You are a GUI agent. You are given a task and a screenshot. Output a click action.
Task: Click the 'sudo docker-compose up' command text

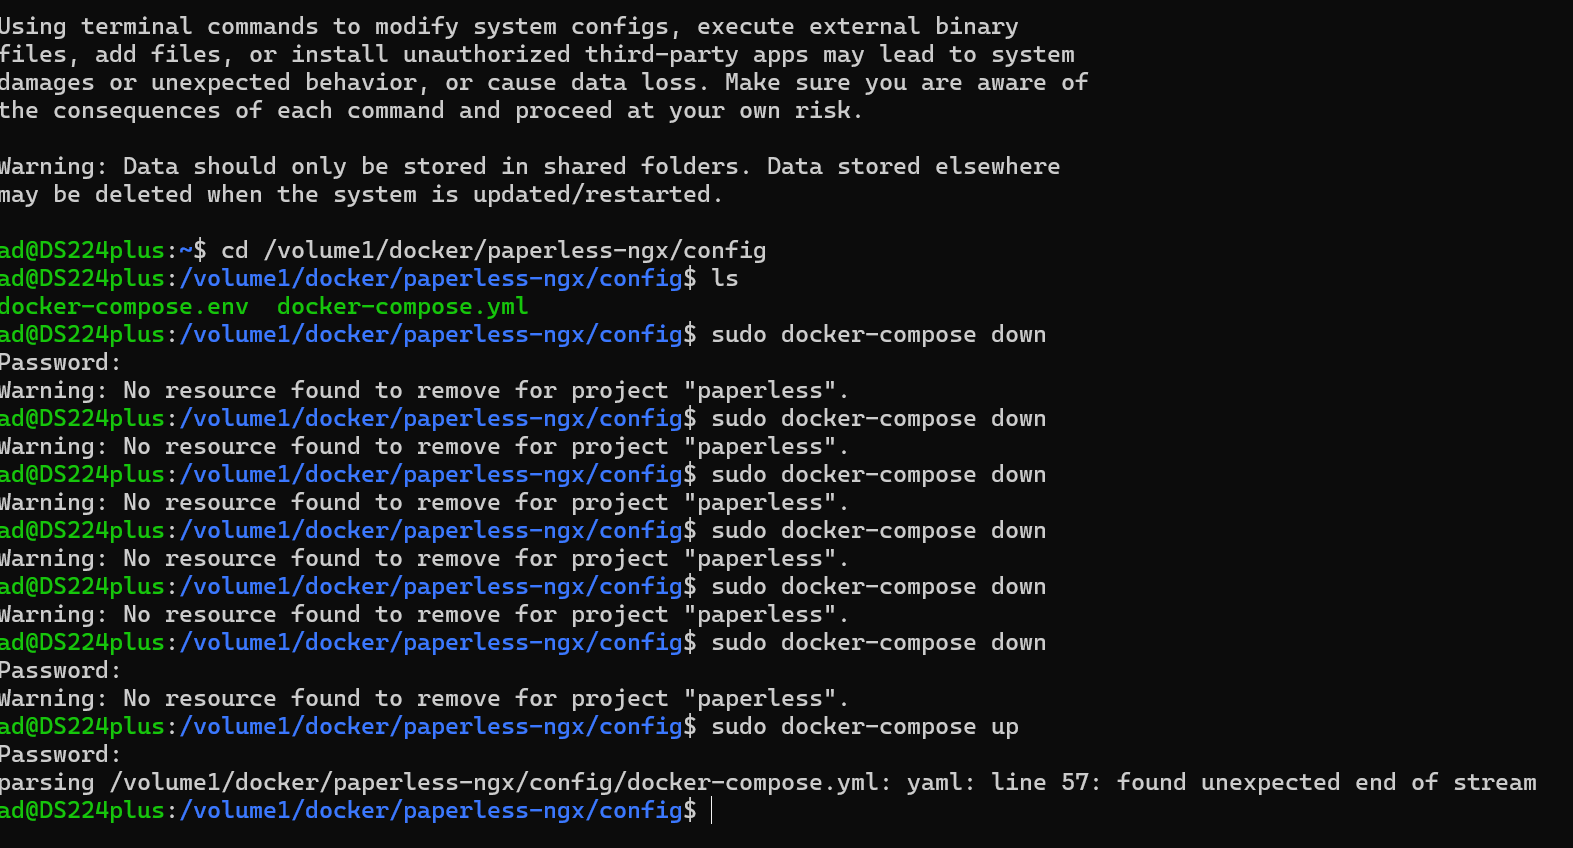tap(865, 727)
